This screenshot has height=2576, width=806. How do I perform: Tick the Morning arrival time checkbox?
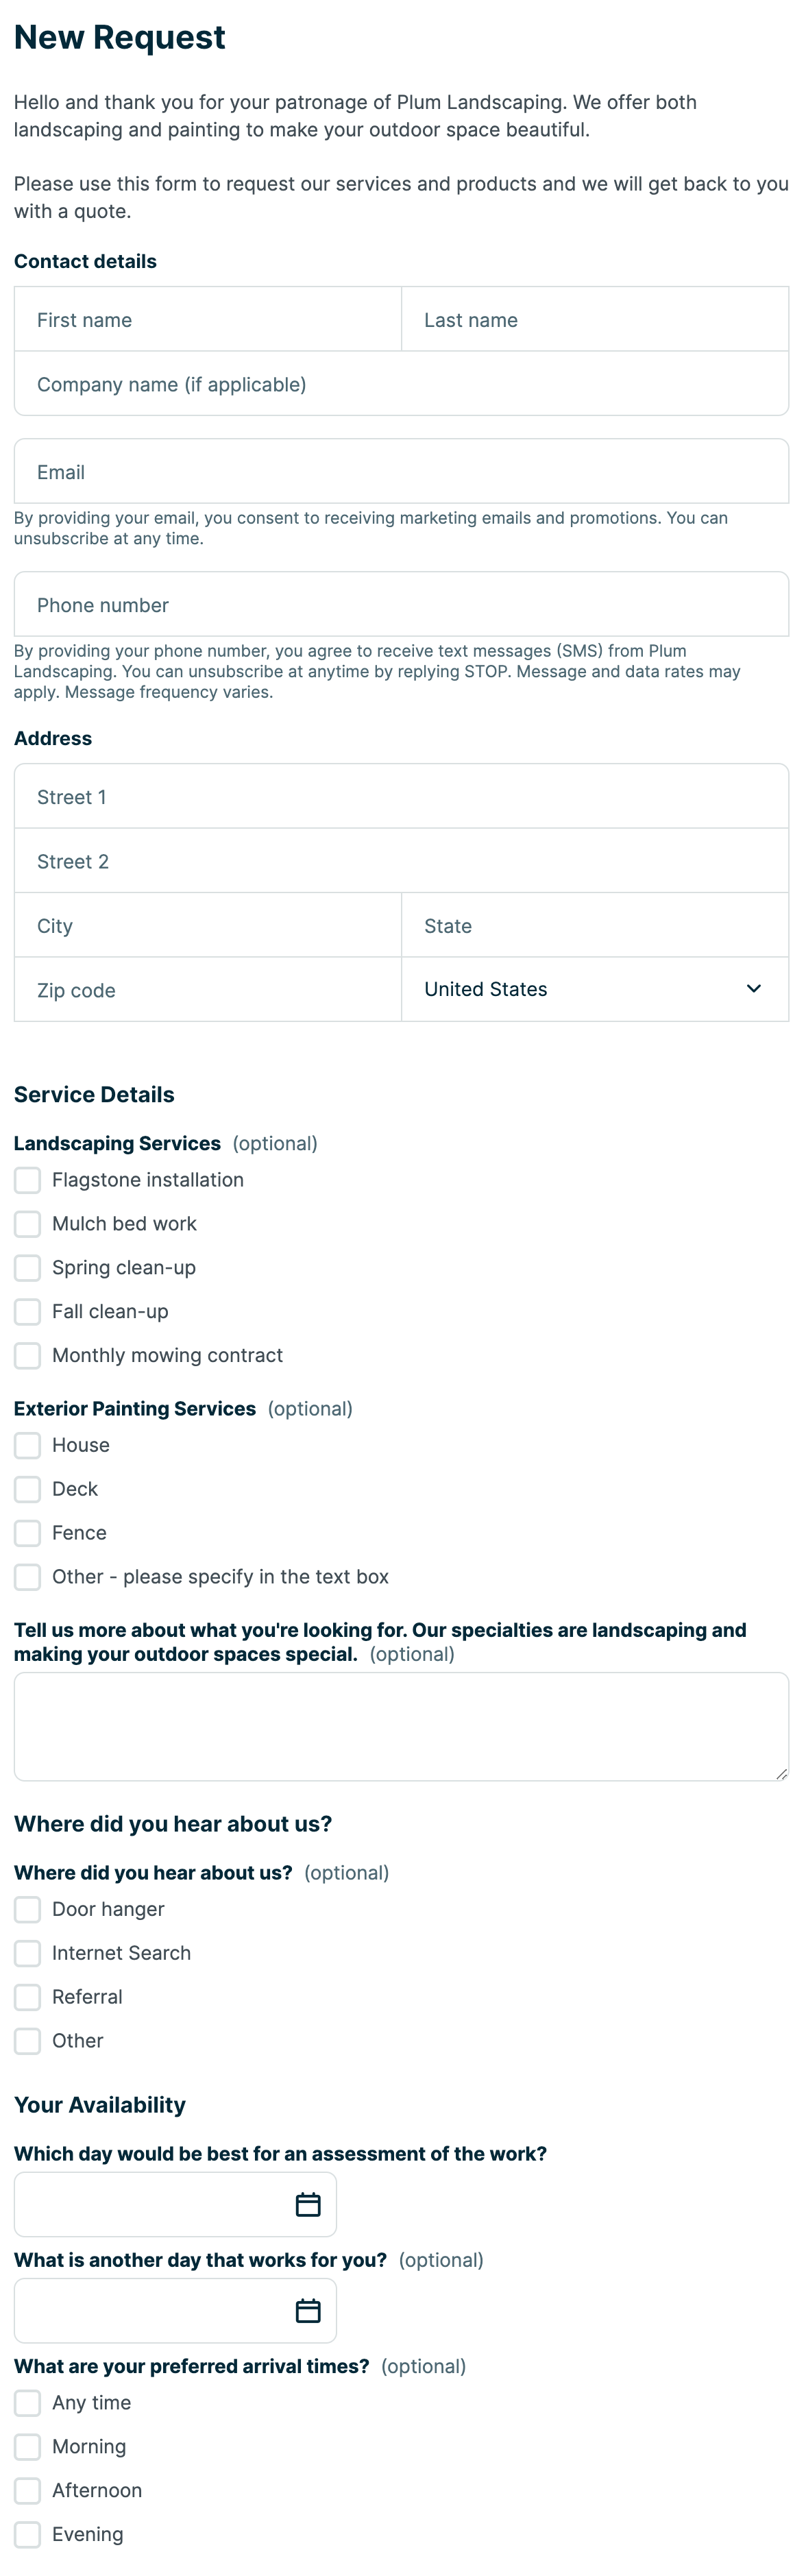(x=28, y=2447)
